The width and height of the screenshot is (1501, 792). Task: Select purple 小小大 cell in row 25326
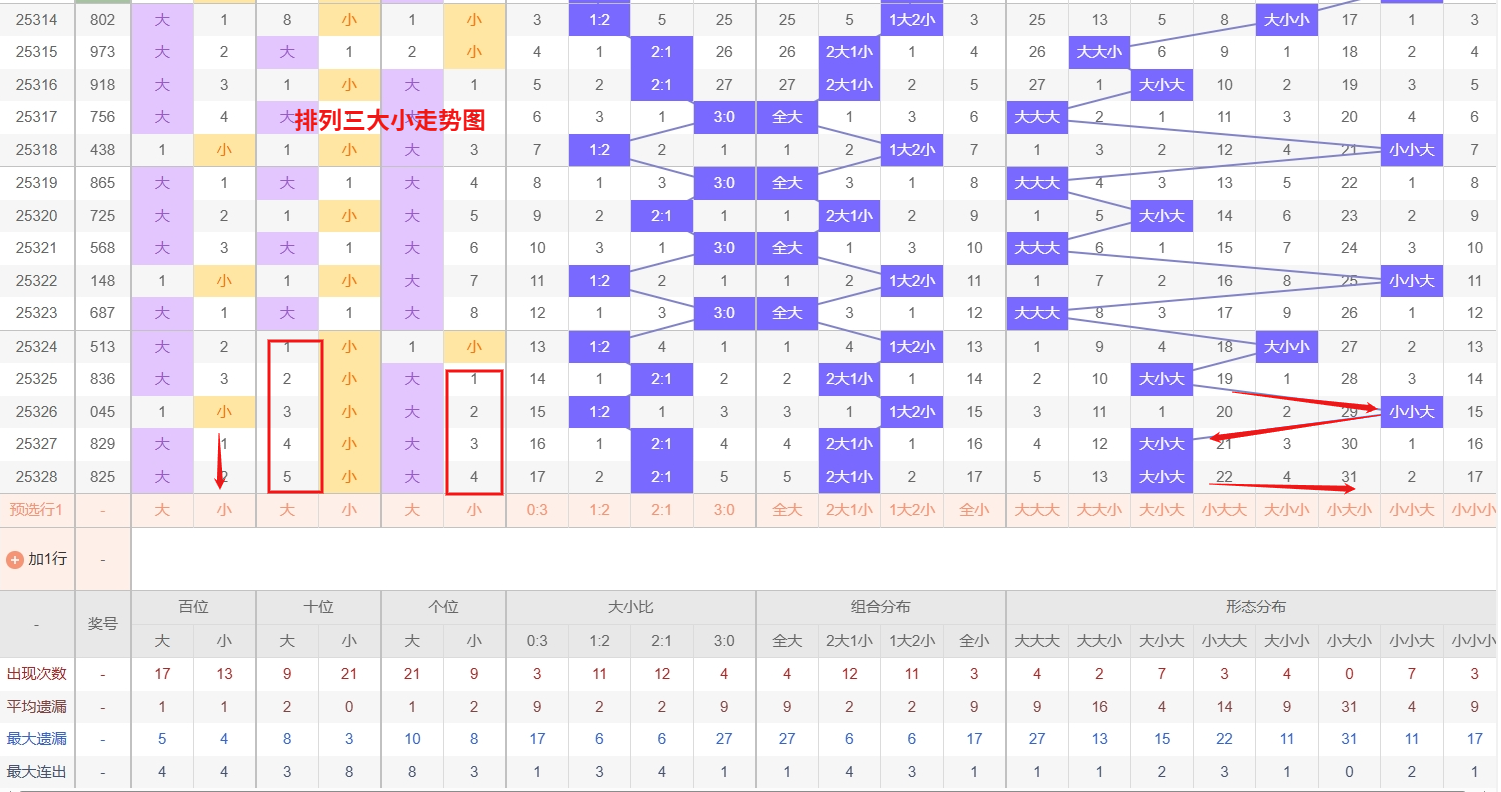[x=1411, y=412]
